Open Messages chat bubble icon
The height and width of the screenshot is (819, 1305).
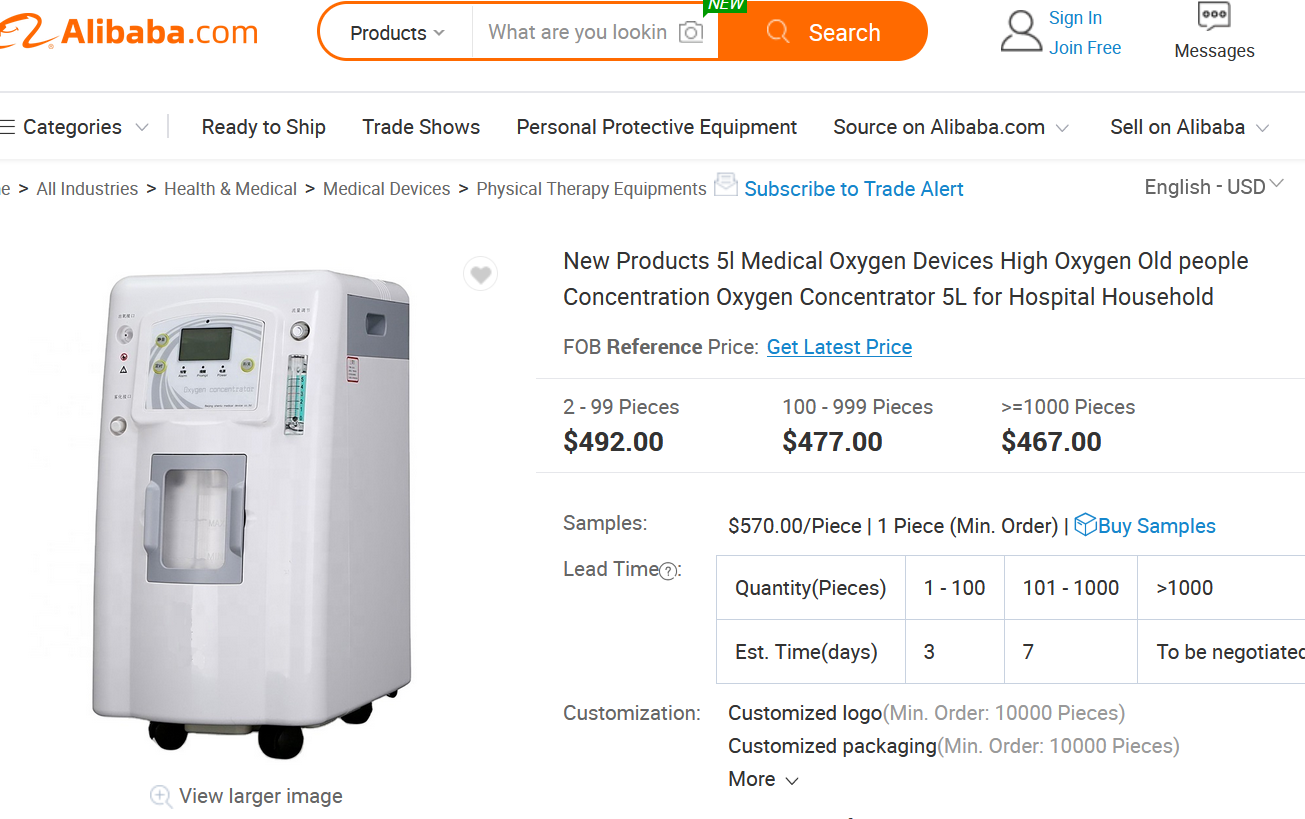pyautogui.click(x=1214, y=17)
